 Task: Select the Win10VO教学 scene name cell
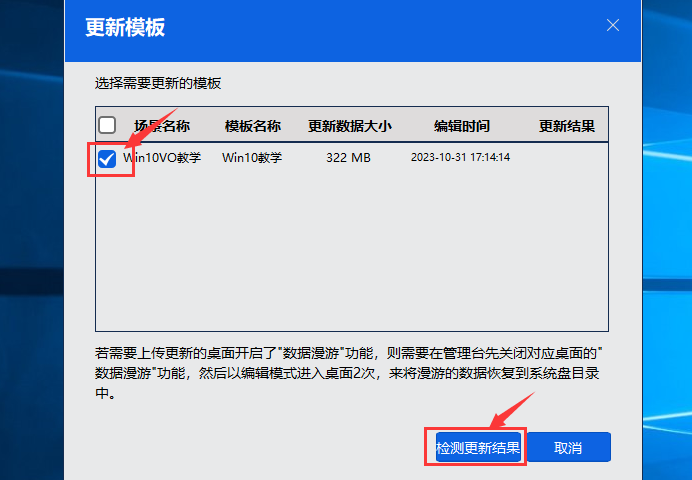click(x=162, y=158)
